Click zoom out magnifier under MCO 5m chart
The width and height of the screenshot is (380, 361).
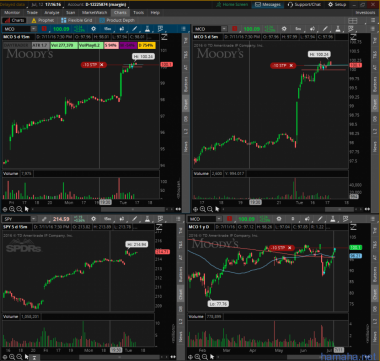point(210,209)
